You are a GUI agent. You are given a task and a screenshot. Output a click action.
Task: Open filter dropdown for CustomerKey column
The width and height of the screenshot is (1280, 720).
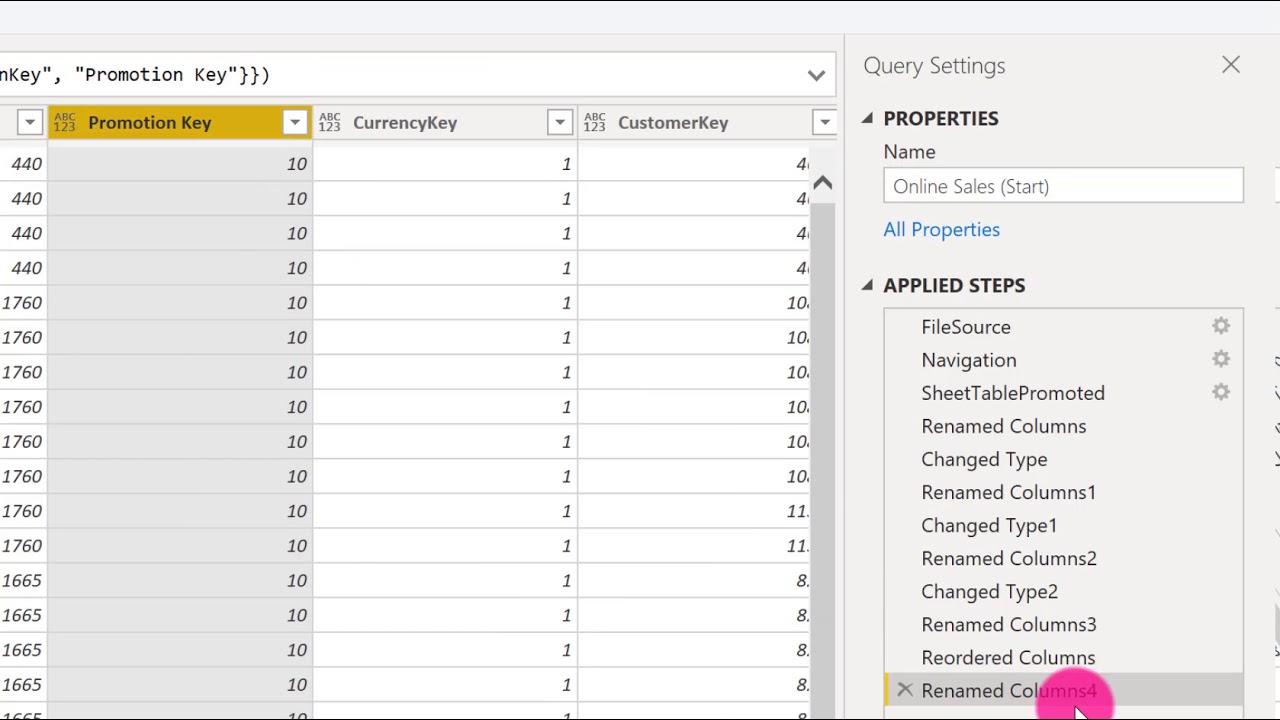824,122
